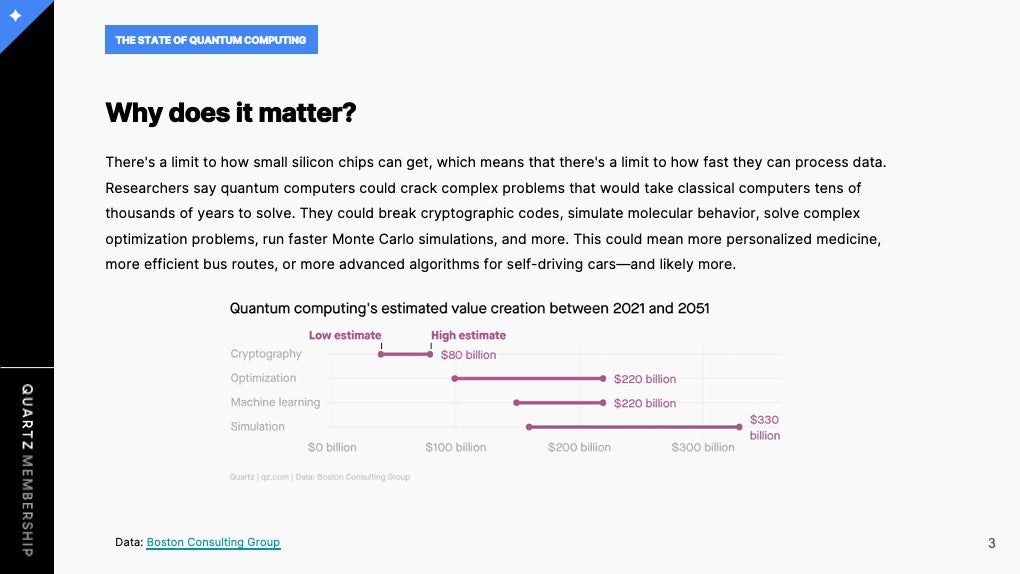
Task: Click The State of Quantum Computing badge
Action: point(211,40)
